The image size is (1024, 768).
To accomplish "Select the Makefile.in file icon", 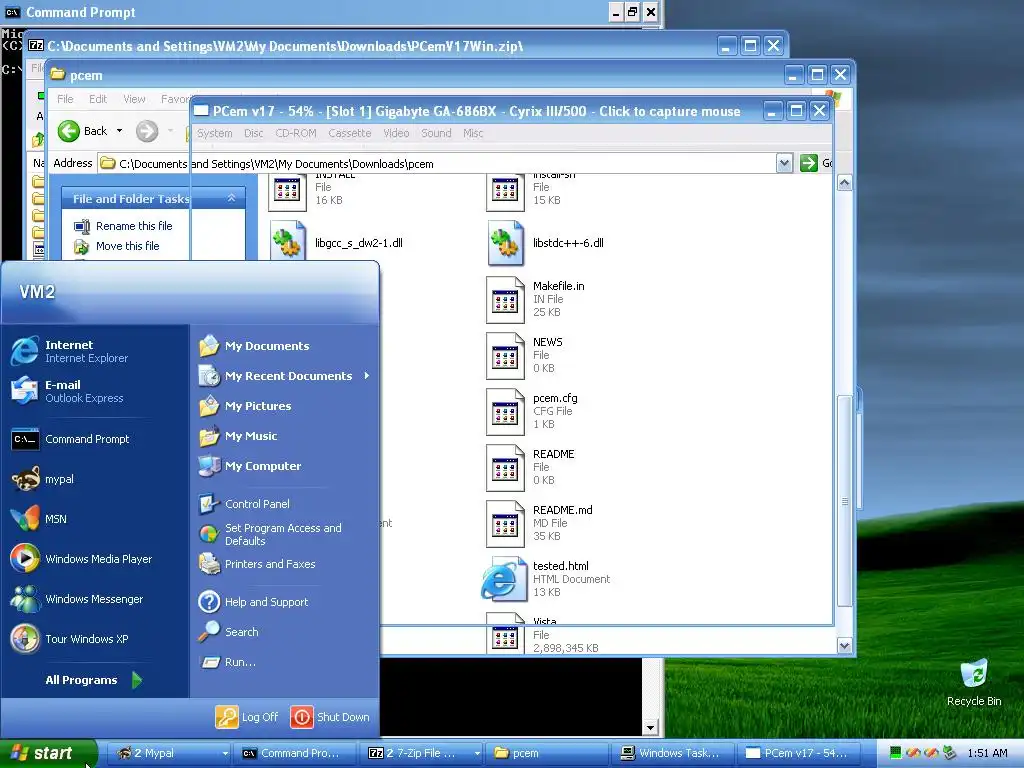I will point(505,300).
